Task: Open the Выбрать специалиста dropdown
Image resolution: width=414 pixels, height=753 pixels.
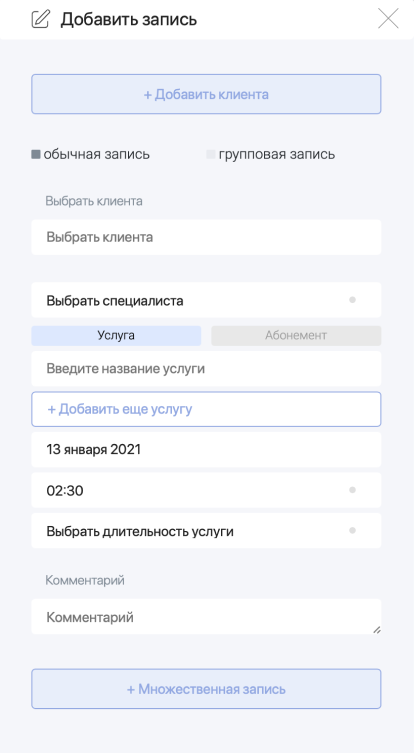Action: [x=206, y=300]
